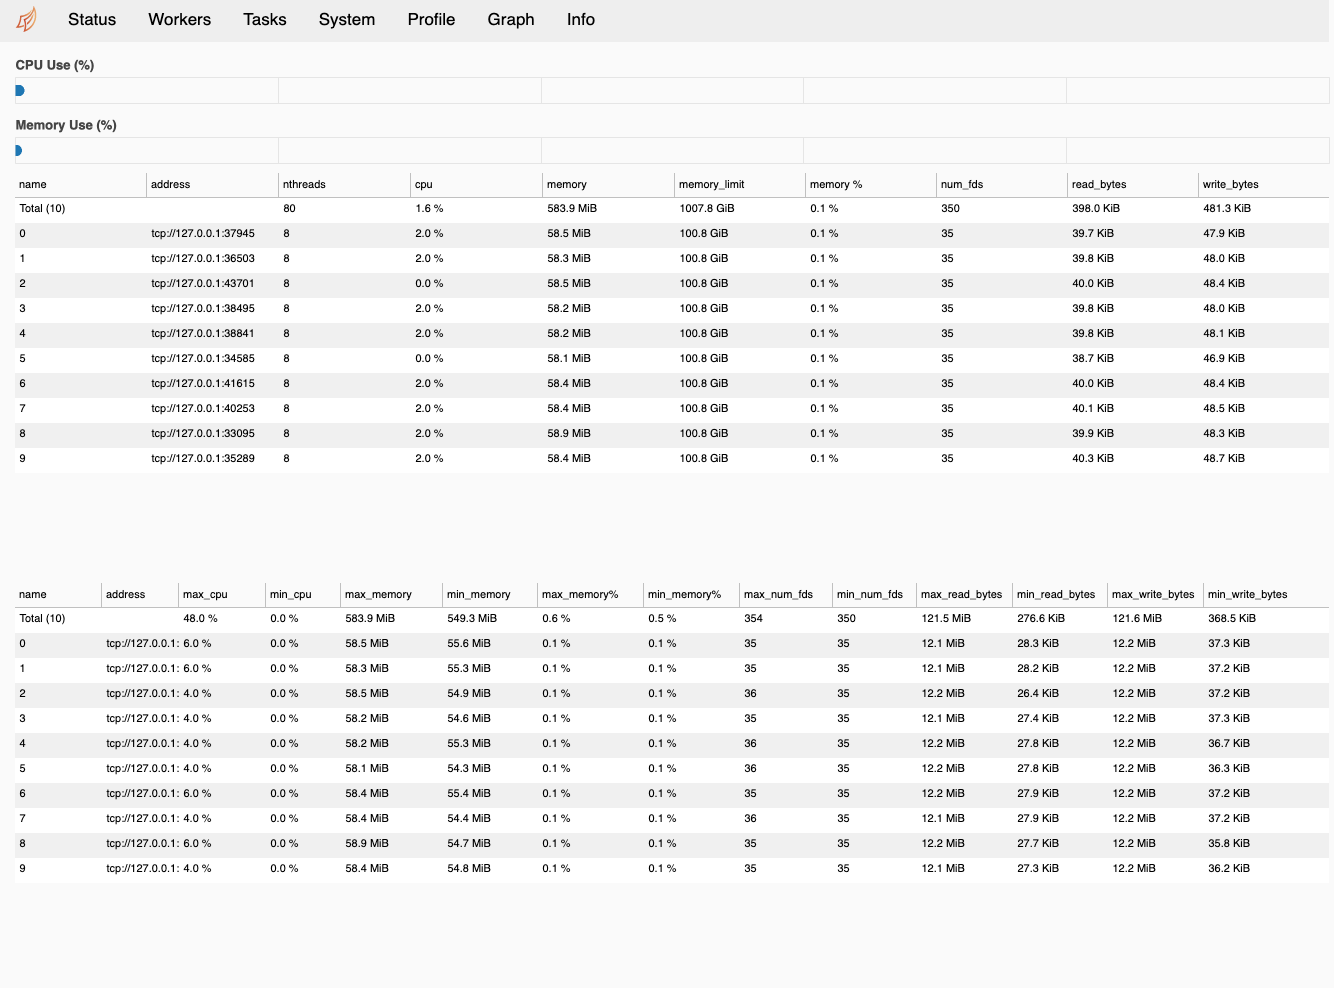Select address tcp://127.0.0.1:36503

tap(203, 258)
